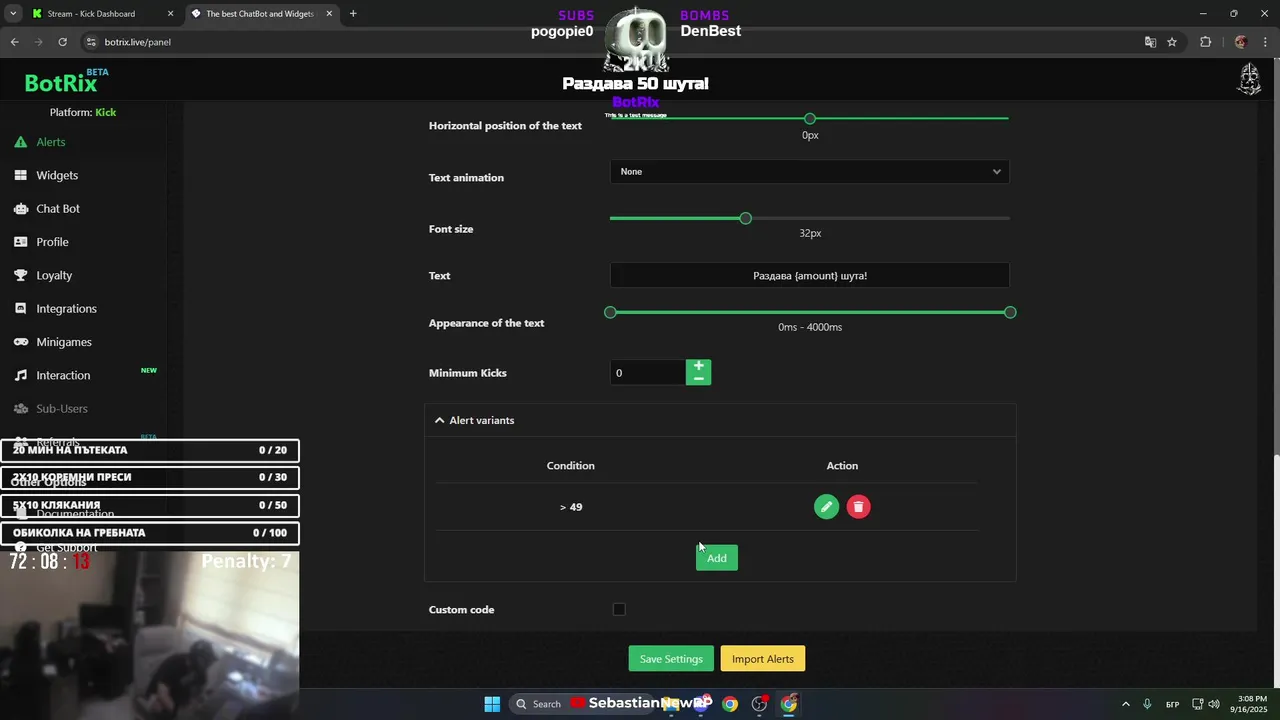Viewport: 1280px width, 720px height.
Task: Click the Integrations link icon
Action: coord(20,308)
